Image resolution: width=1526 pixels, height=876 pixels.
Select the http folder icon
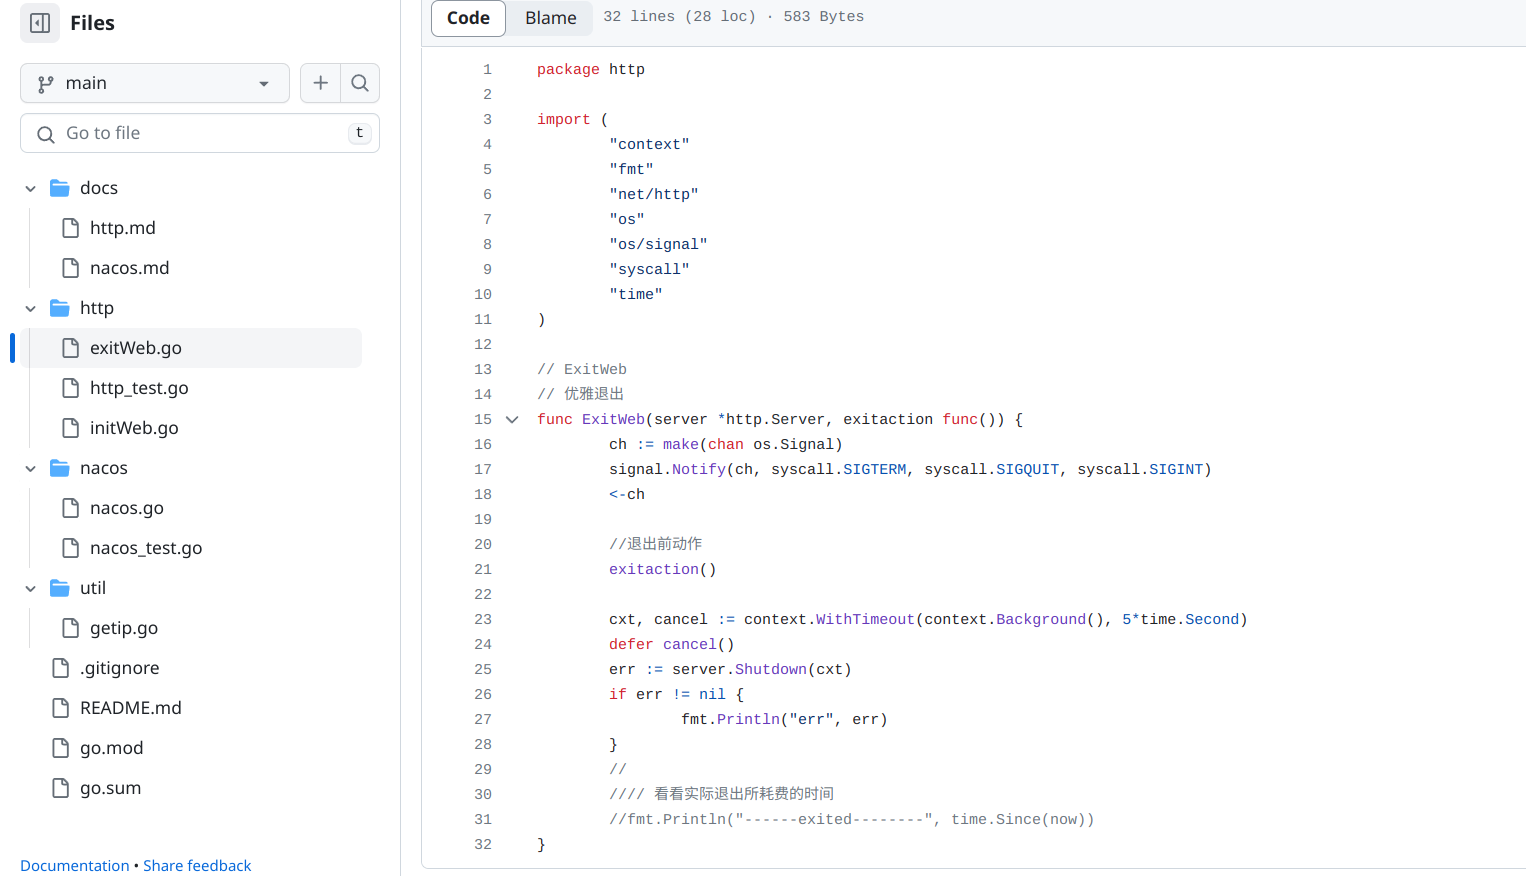tap(60, 308)
